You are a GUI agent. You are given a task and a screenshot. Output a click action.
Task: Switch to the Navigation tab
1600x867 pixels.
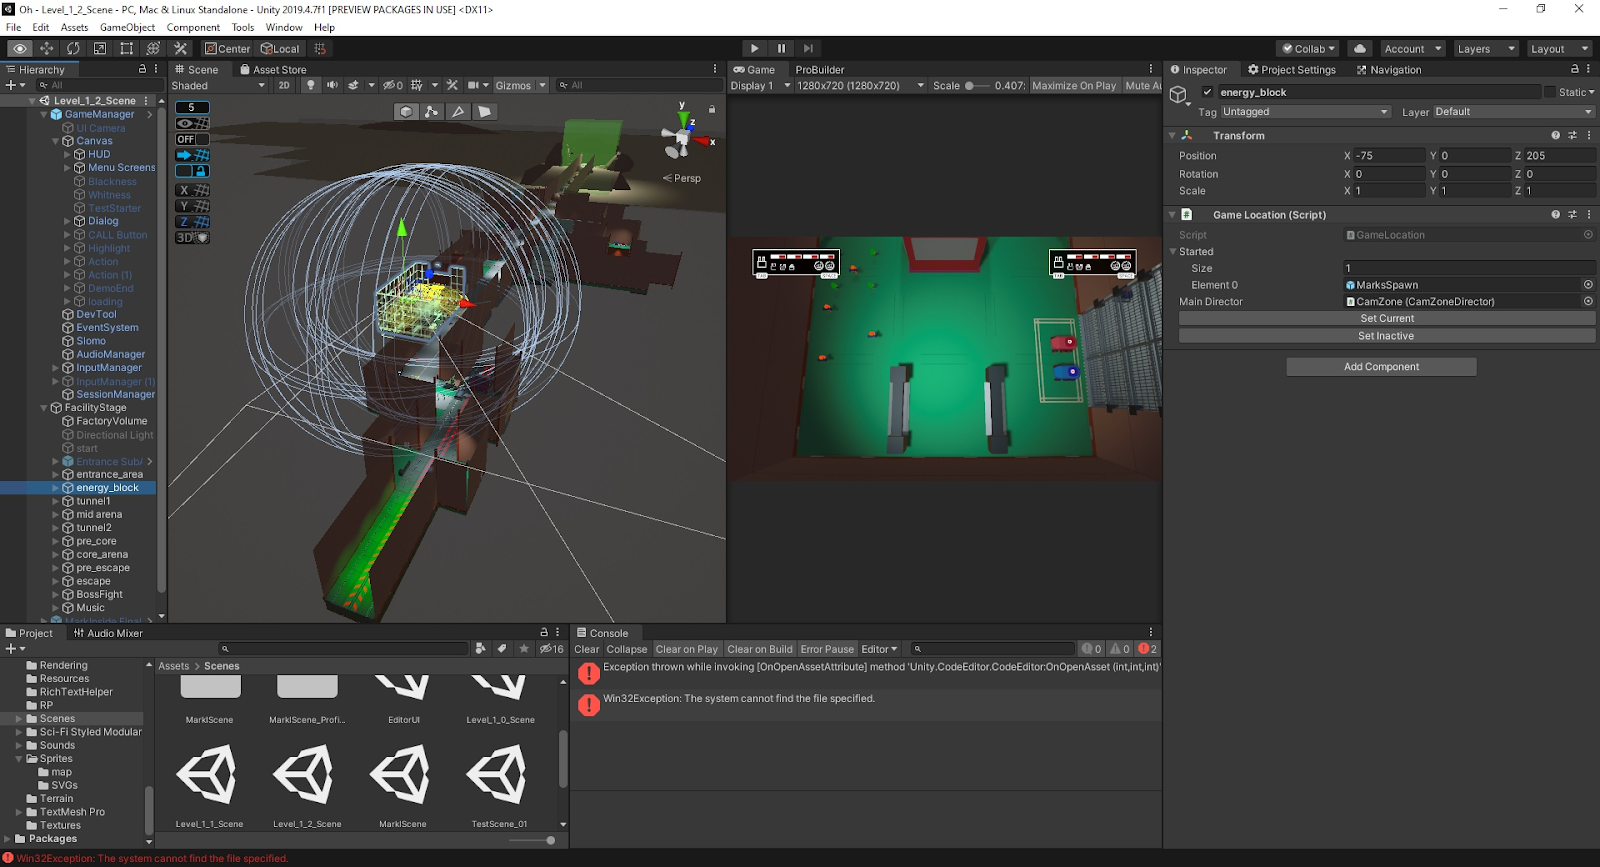point(1389,69)
